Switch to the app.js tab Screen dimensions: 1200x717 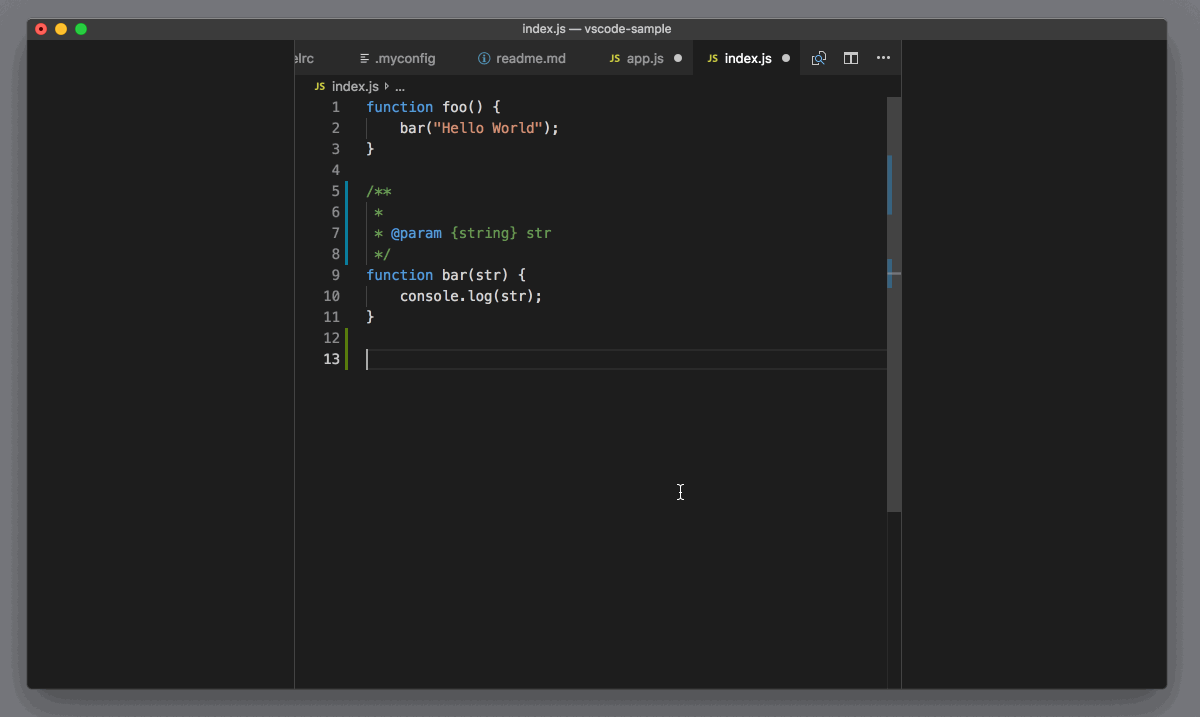(645, 58)
